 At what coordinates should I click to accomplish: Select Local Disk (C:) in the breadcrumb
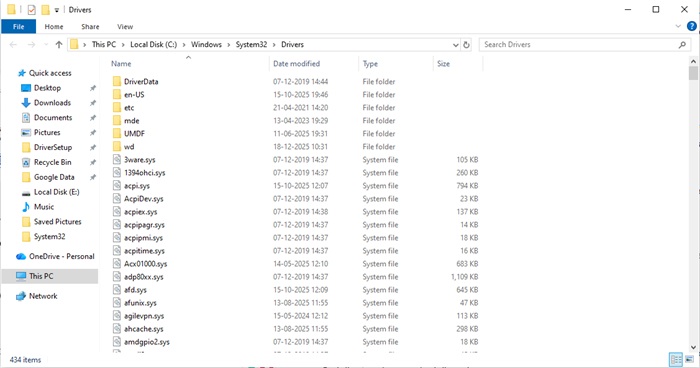pos(154,45)
